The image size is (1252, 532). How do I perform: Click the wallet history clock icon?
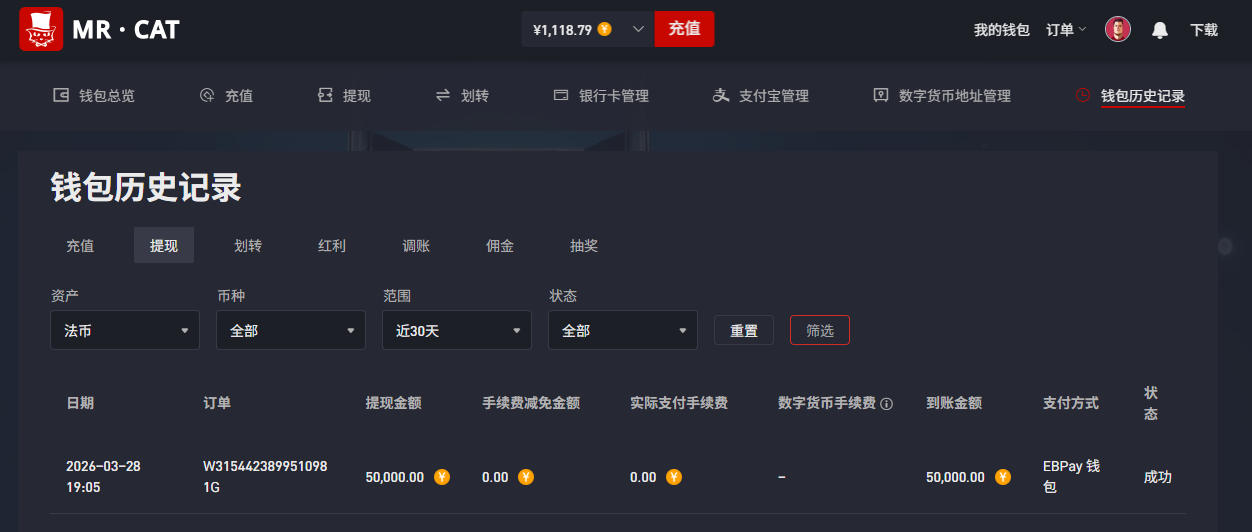point(1082,96)
